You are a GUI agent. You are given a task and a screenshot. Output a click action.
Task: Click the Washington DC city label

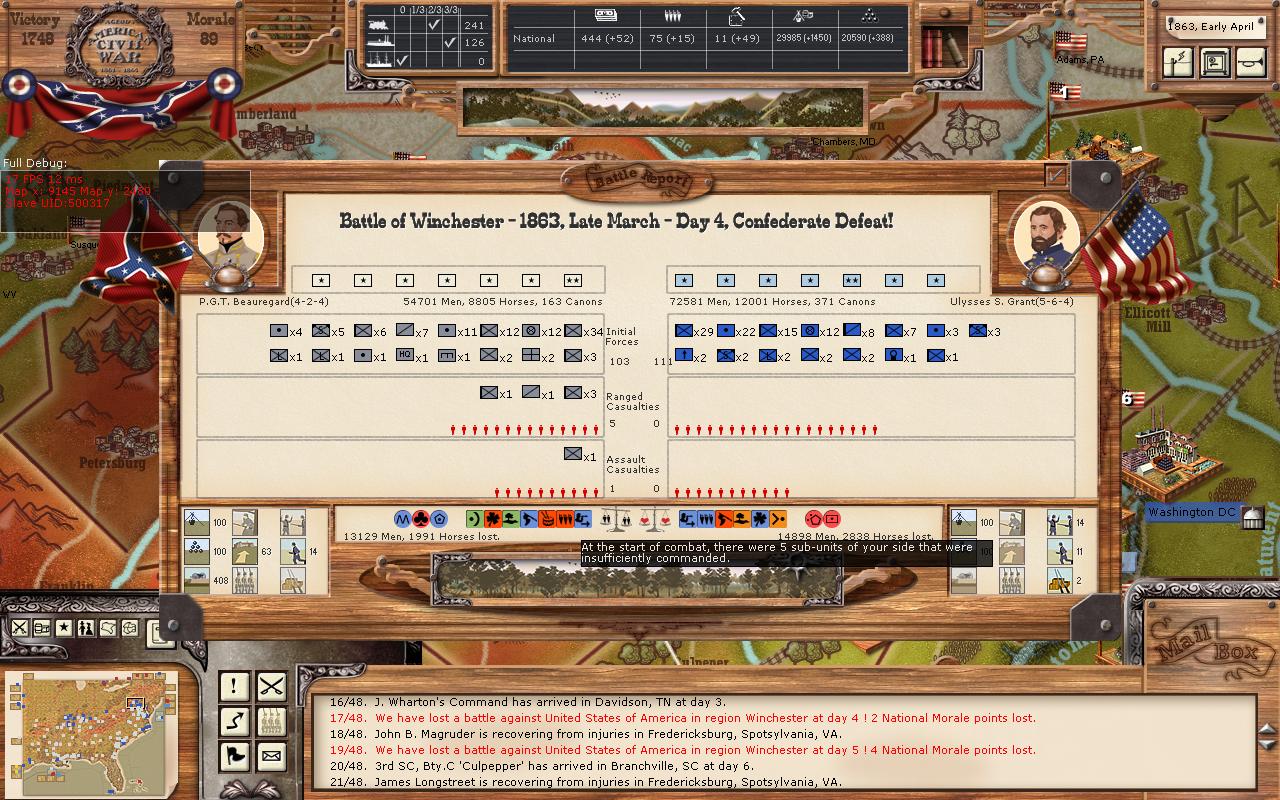1192,513
